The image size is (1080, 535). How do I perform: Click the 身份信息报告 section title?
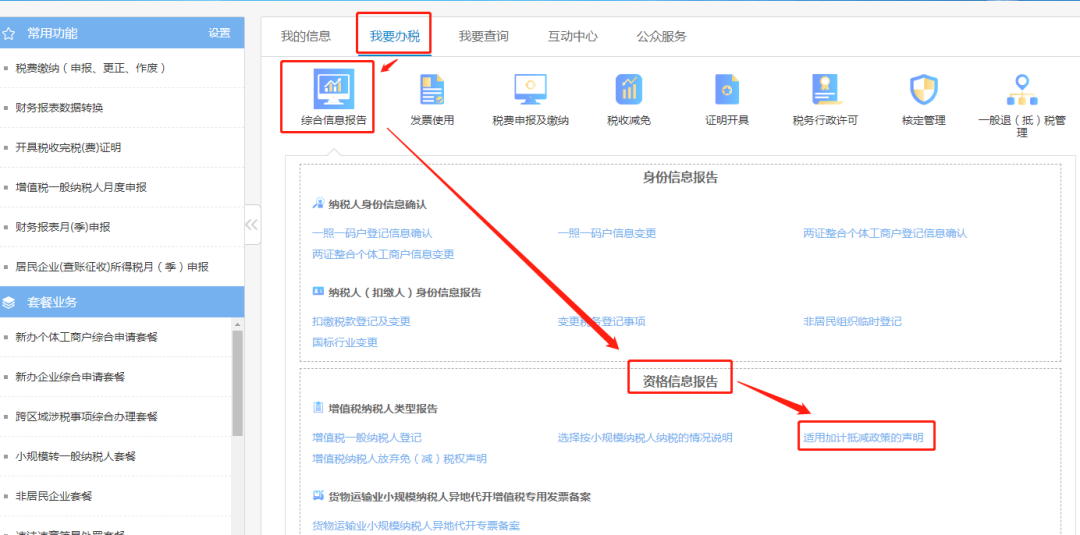click(680, 178)
